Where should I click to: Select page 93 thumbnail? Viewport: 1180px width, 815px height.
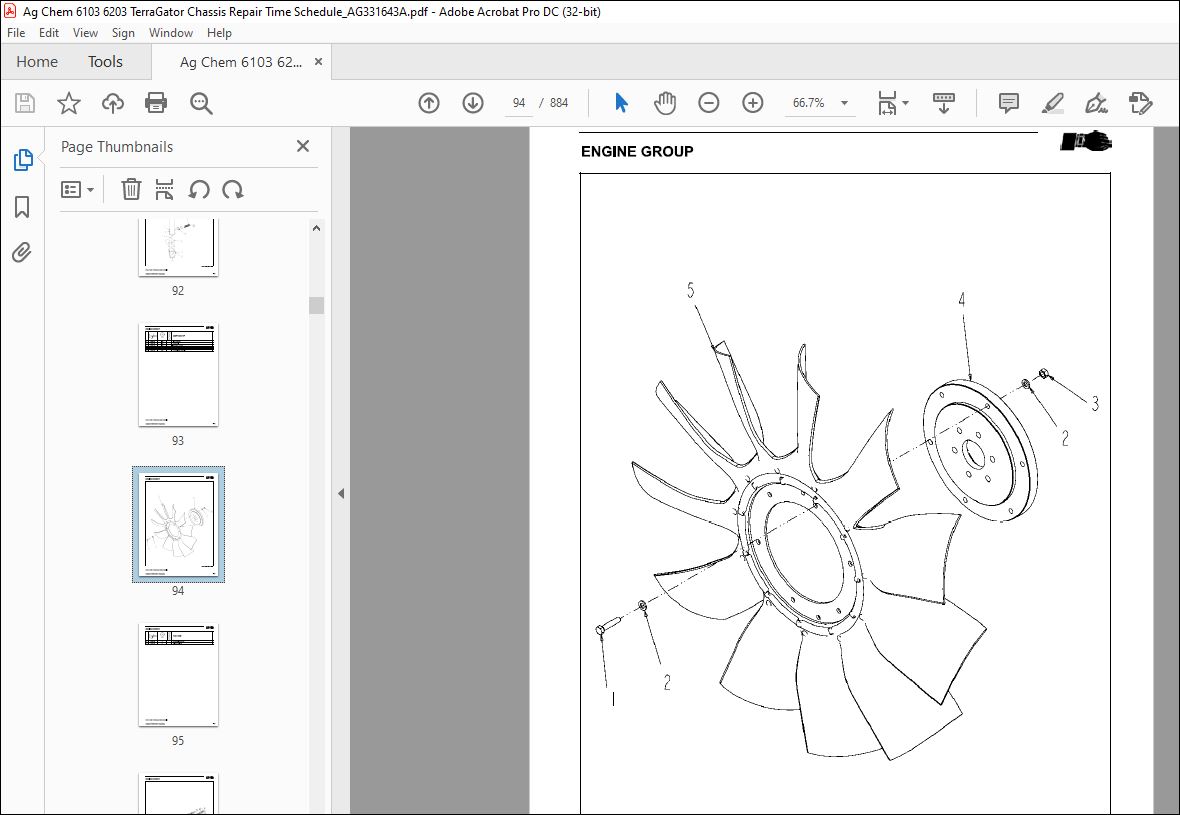click(x=178, y=376)
